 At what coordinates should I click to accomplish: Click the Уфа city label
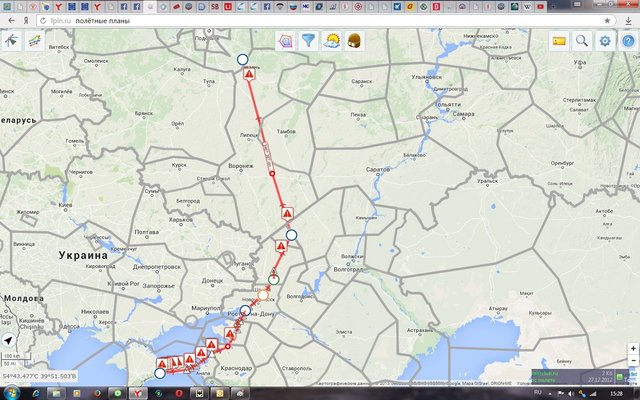pyautogui.click(x=580, y=62)
